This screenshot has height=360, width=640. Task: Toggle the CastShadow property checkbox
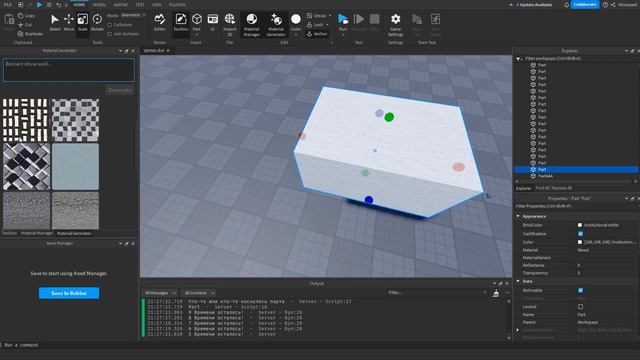580,234
